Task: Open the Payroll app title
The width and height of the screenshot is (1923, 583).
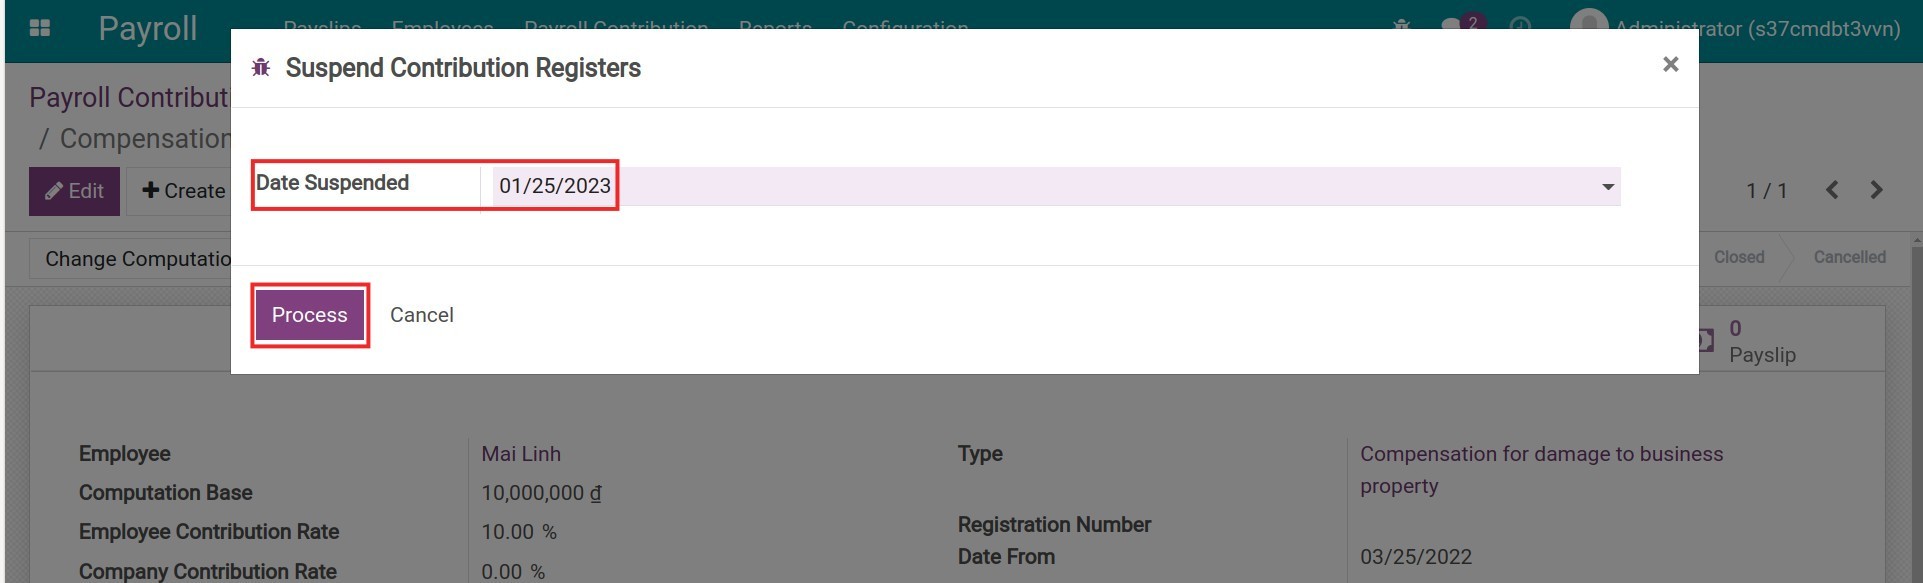Action: point(148,28)
